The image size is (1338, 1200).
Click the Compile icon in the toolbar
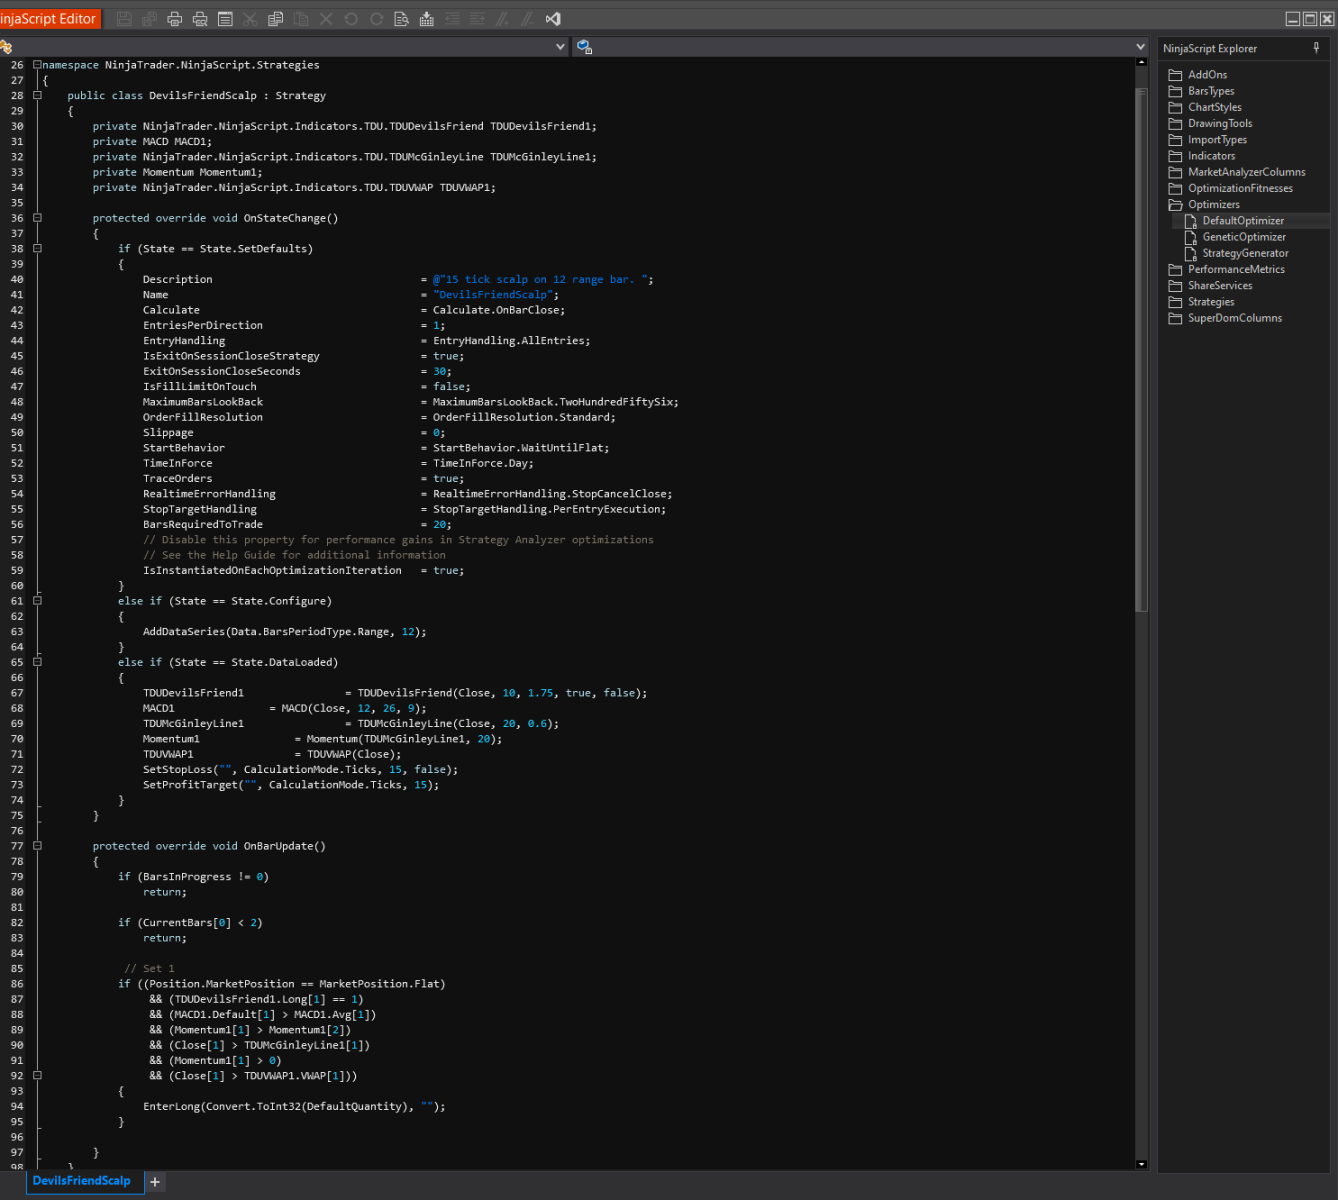coord(426,19)
